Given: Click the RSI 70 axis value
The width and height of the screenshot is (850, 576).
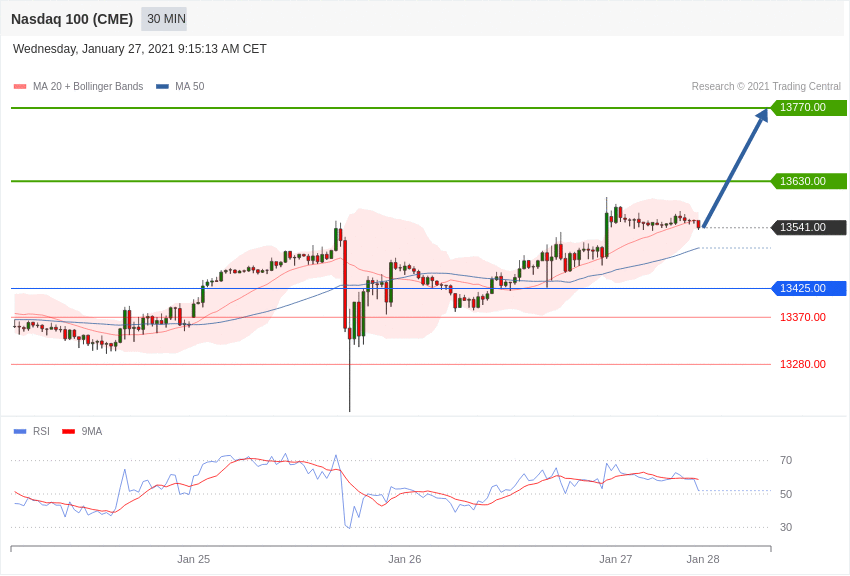Looking at the screenshot, I should tap(786, 461).
